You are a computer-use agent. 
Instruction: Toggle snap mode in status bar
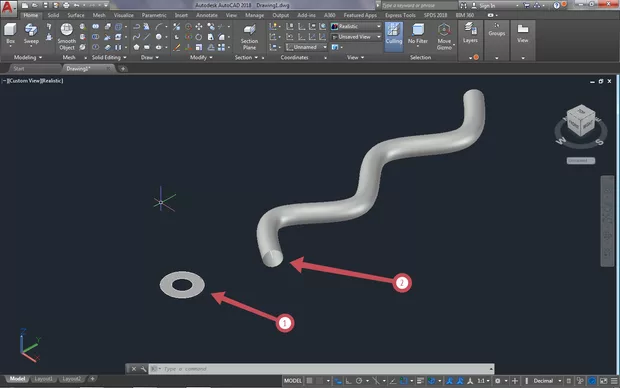(319, 380)
